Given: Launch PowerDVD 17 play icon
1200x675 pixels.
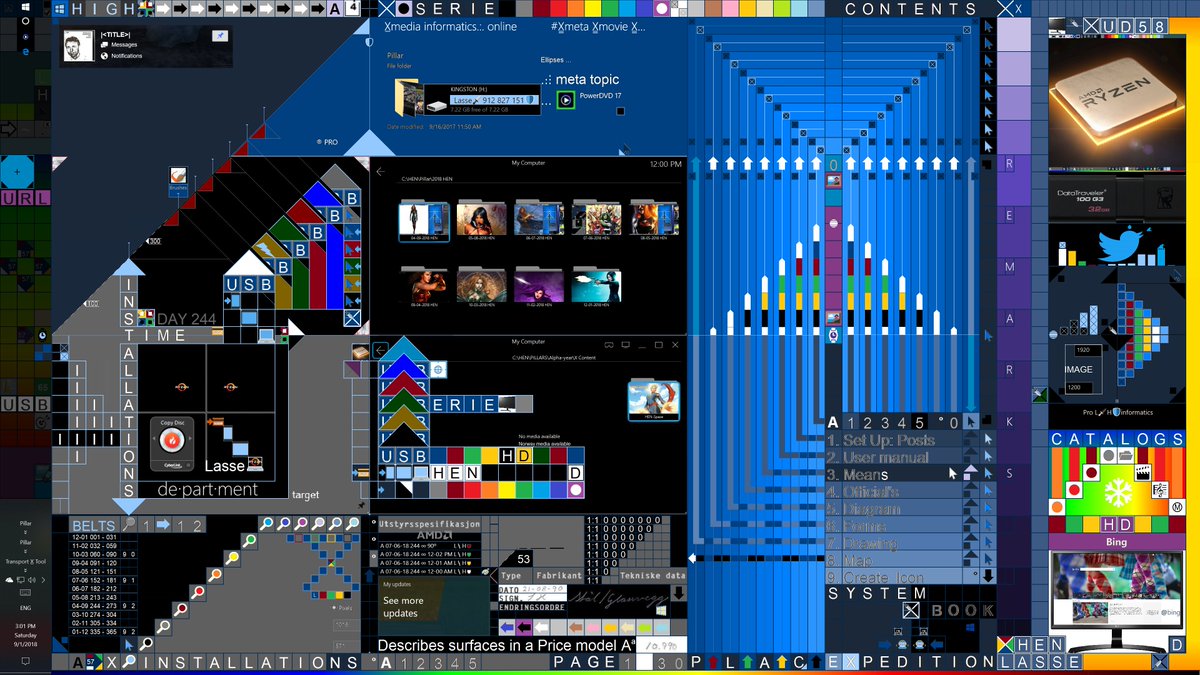Looking at the screenshot, I should (x=566, y=100).
